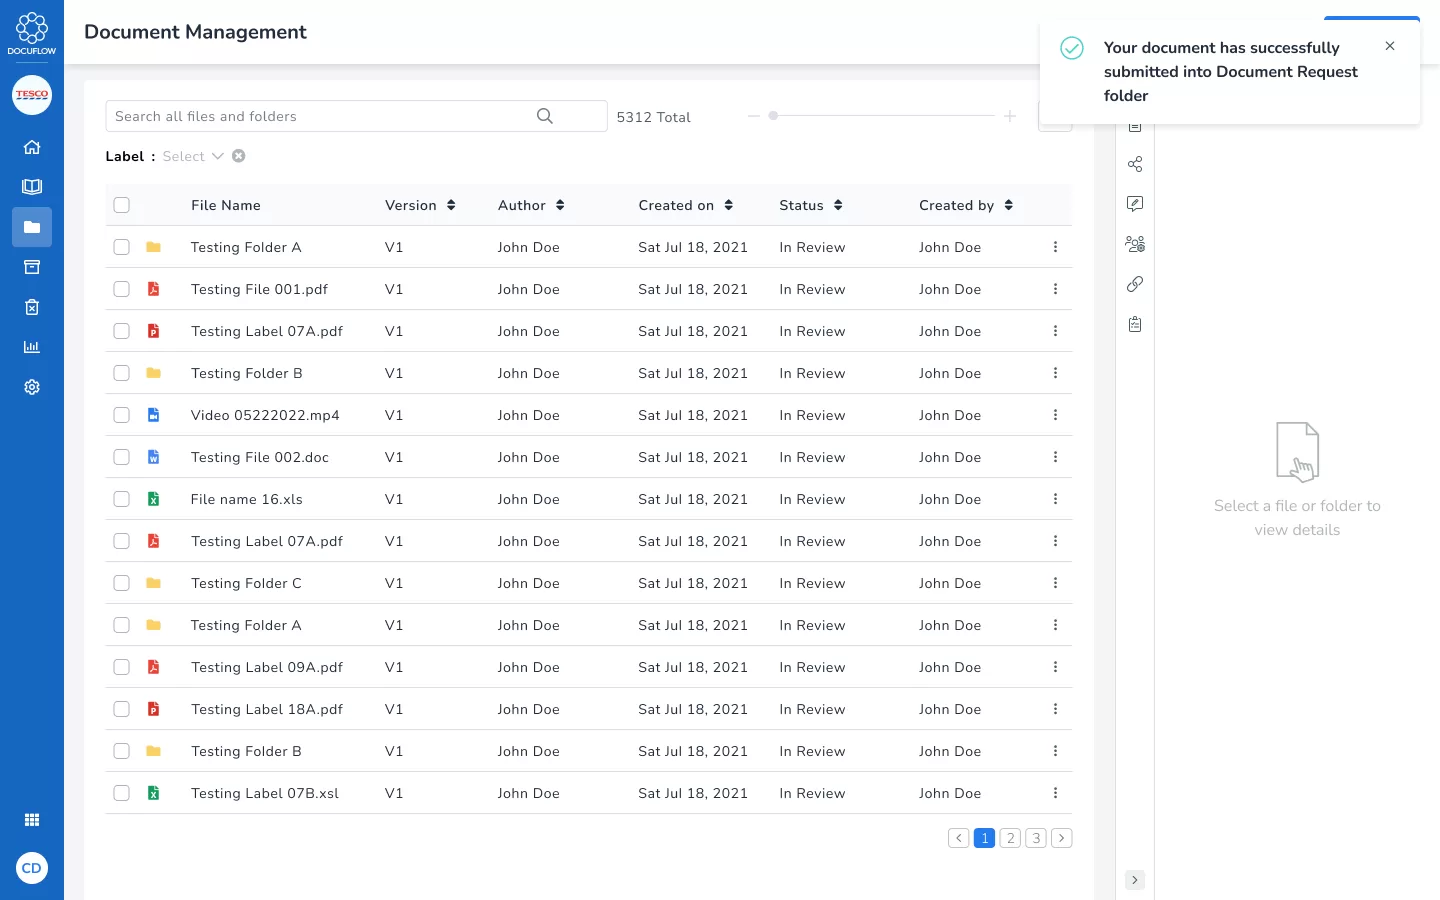Viewport: 1440px width, 900px height.
Task: Open the book/library sidebar icon
Action: pyautogui.click(x=32, y=187)
